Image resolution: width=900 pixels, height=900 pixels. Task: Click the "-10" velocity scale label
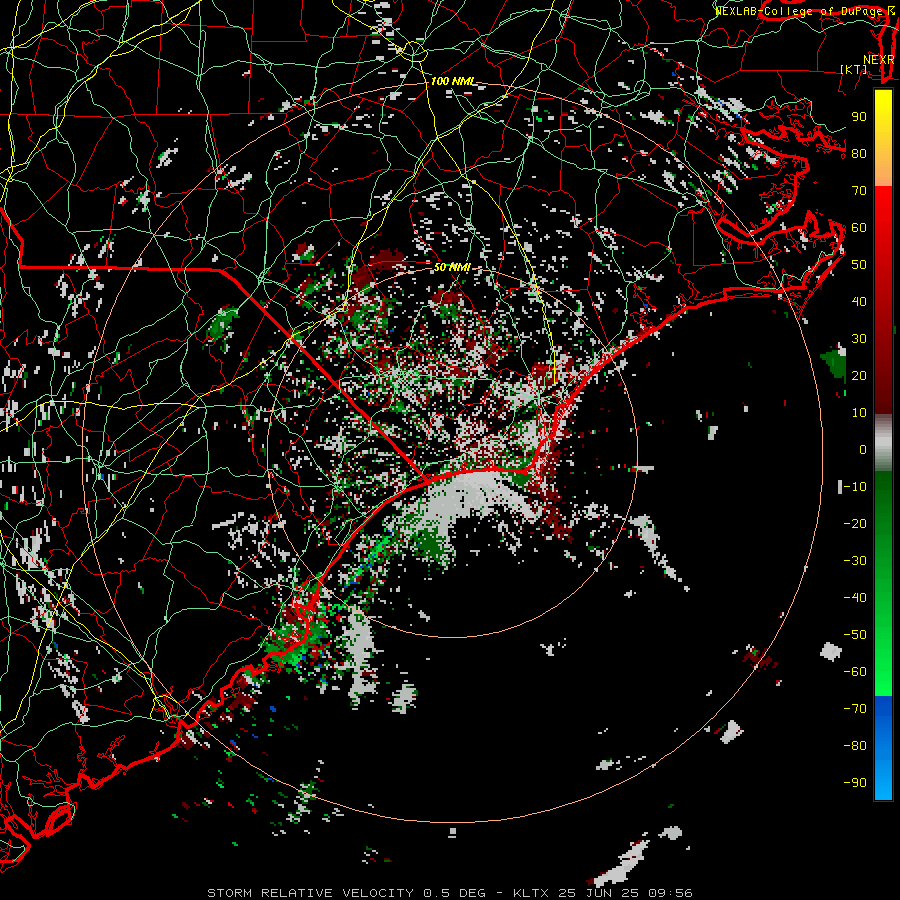pyautogui.click(x=855, y=487)
